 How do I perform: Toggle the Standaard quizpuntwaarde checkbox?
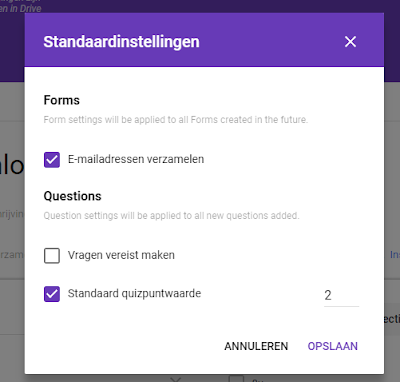pos(52,294)
